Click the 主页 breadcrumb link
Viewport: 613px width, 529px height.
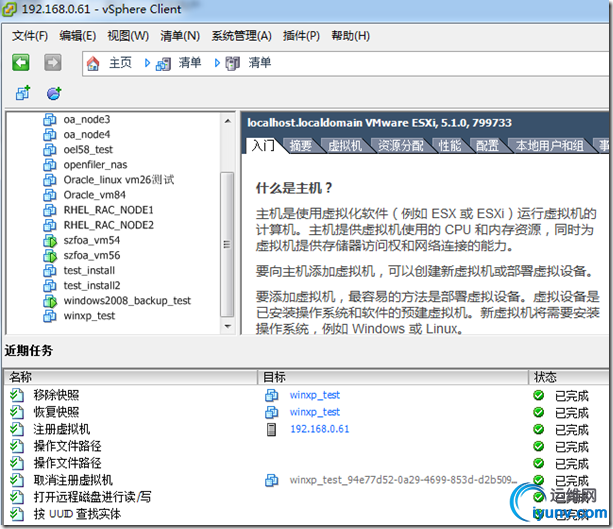[x=120, y=63]
